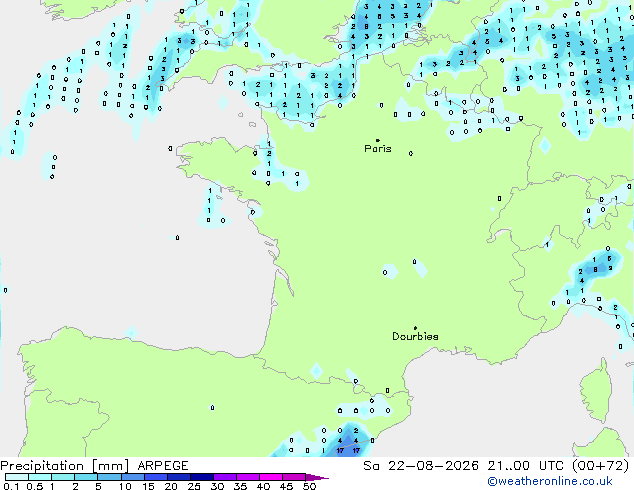The height and width of the screenshot is (490, 634).
Task: Pick the 20–25 mm legend color
Action: pos(178,477)
